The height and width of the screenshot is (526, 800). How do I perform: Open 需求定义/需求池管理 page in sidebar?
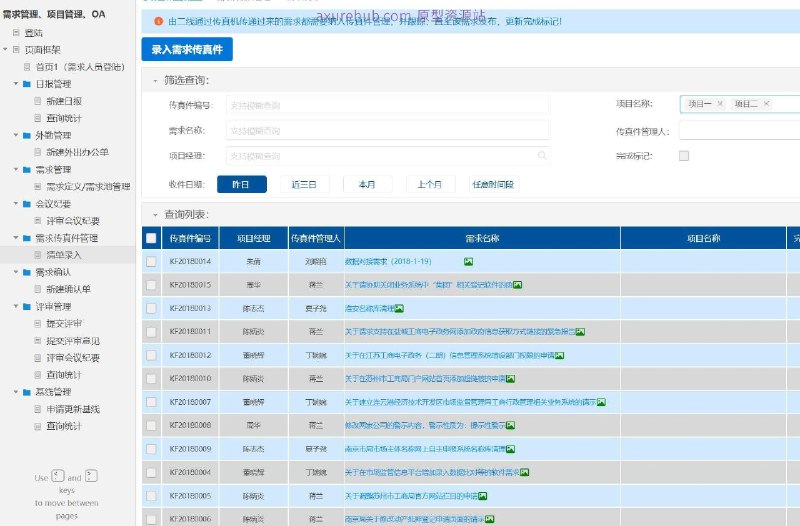(x=88, y=187)
